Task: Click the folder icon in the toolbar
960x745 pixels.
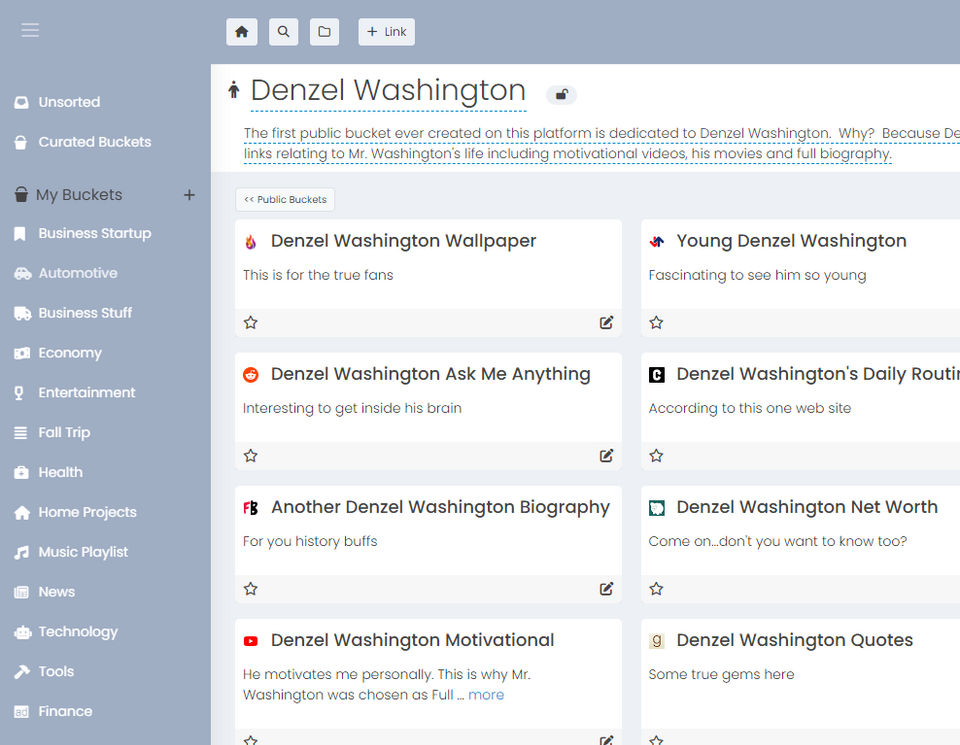Action: point(324,32)
